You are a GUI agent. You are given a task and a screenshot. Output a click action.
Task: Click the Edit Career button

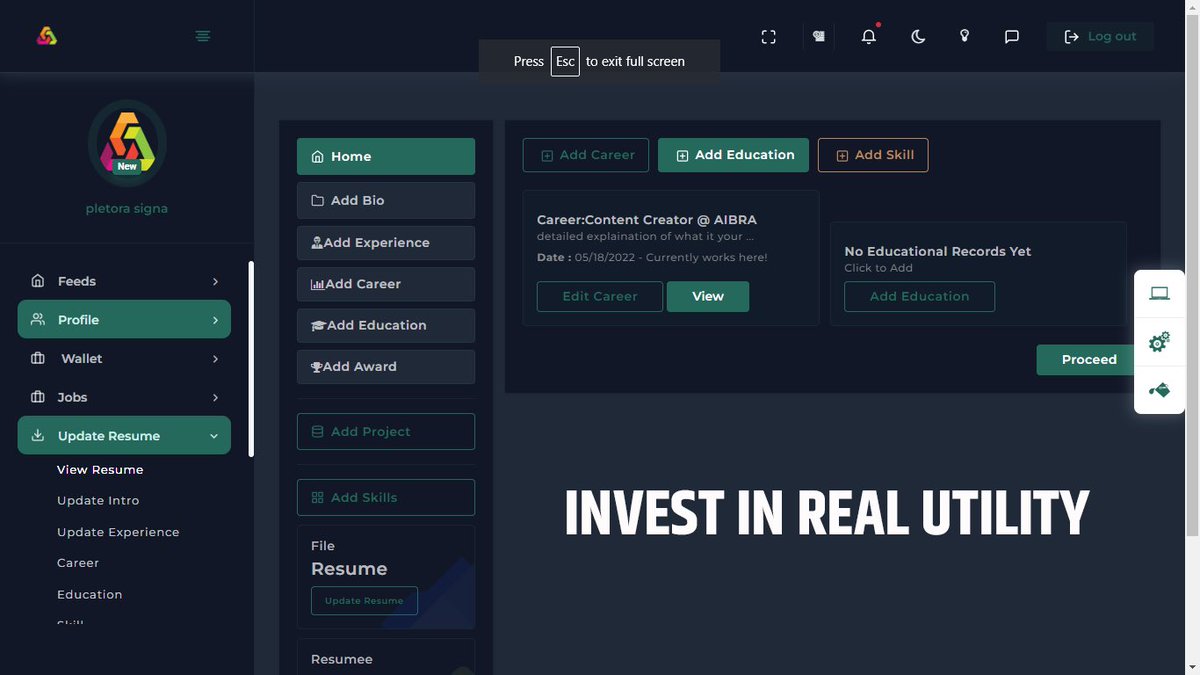[600, 296]
